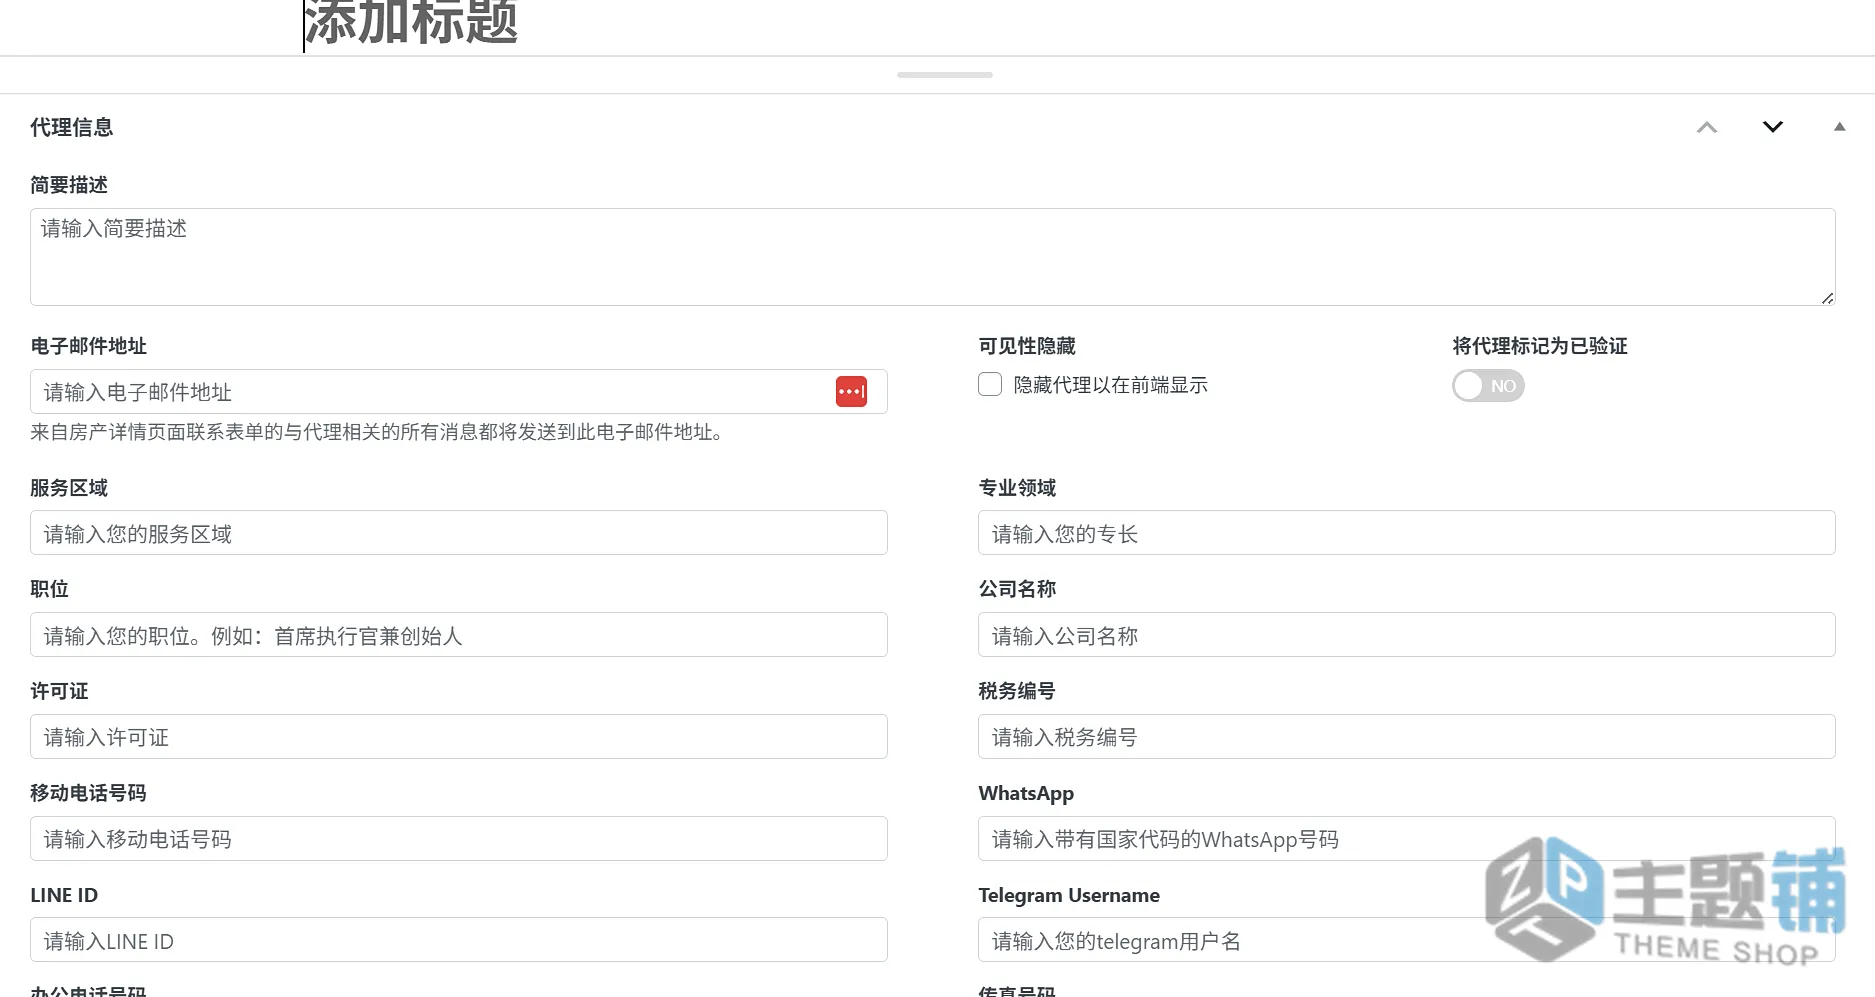Click the textarea resize grip in 简要描述

click(1827, 298)
